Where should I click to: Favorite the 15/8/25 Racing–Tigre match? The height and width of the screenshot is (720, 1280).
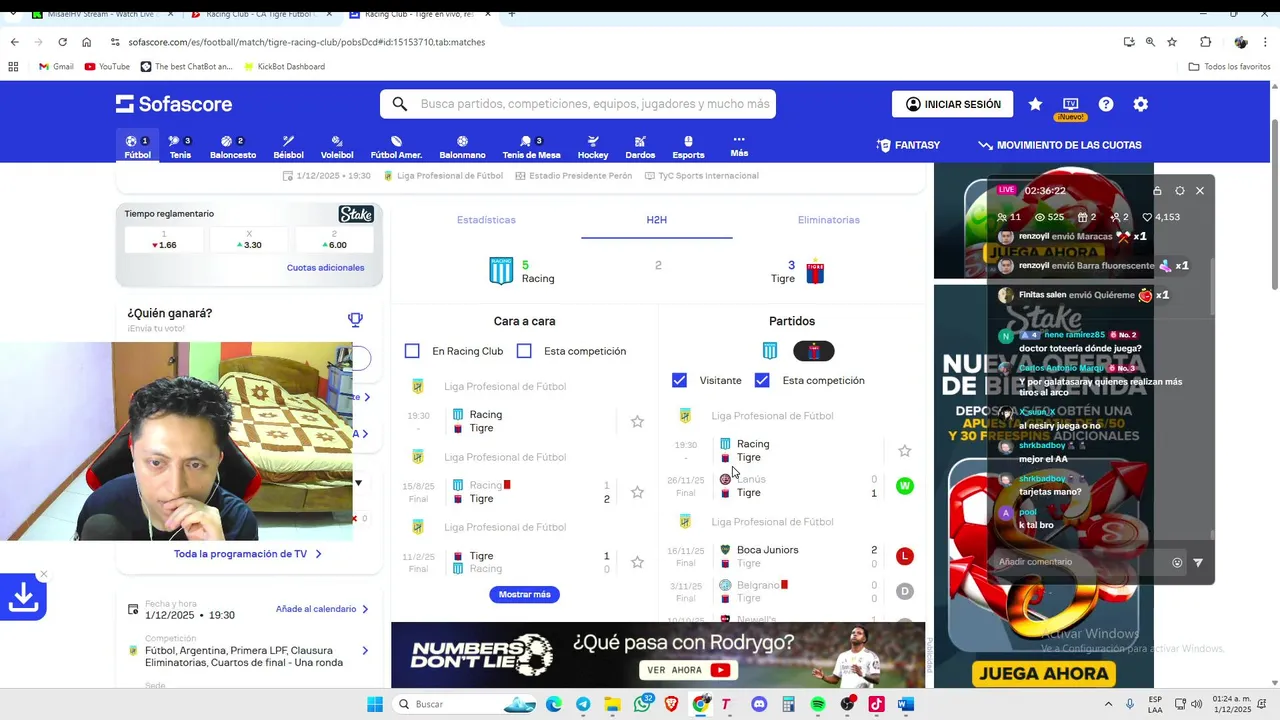click(637, 492)
